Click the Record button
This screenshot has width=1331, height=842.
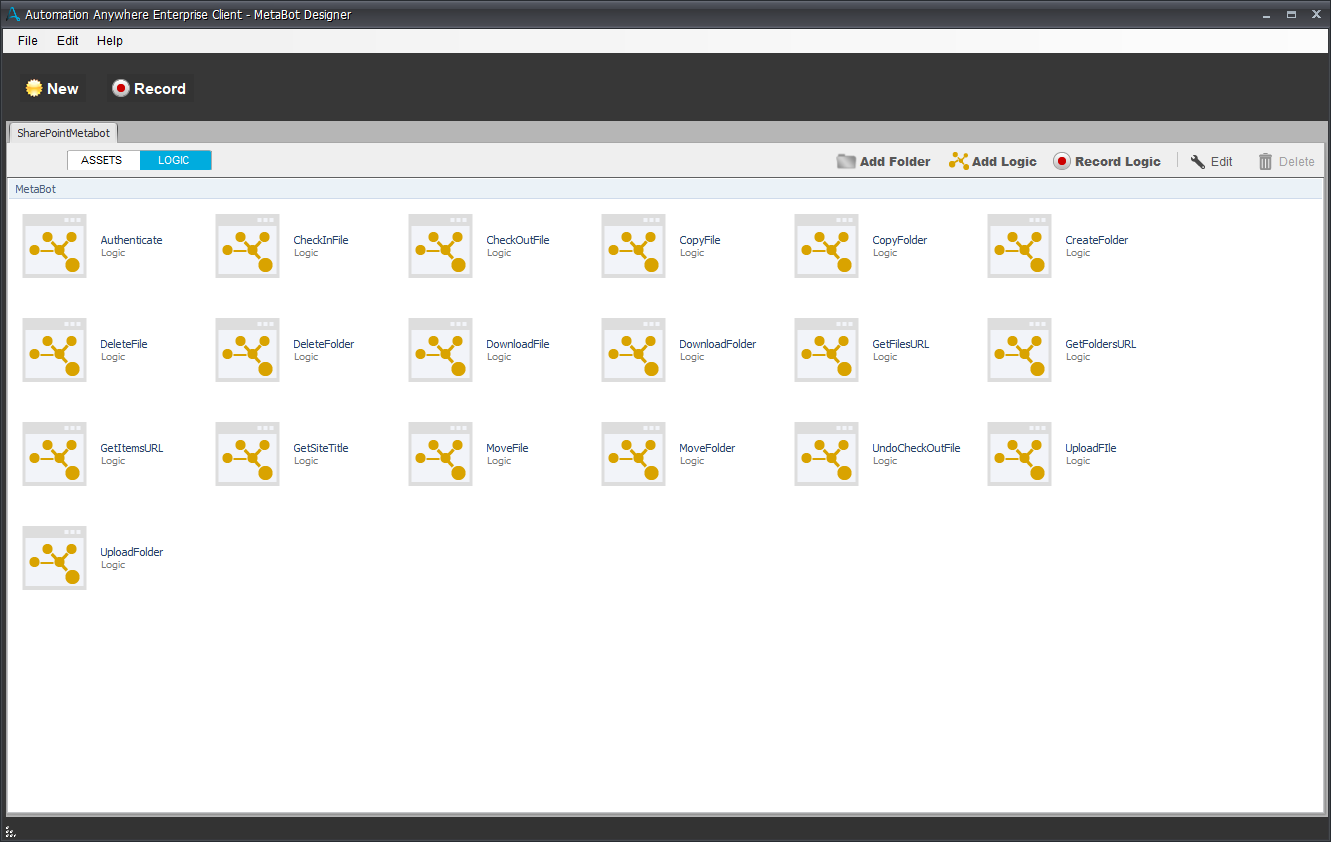(x=149, y=89)
